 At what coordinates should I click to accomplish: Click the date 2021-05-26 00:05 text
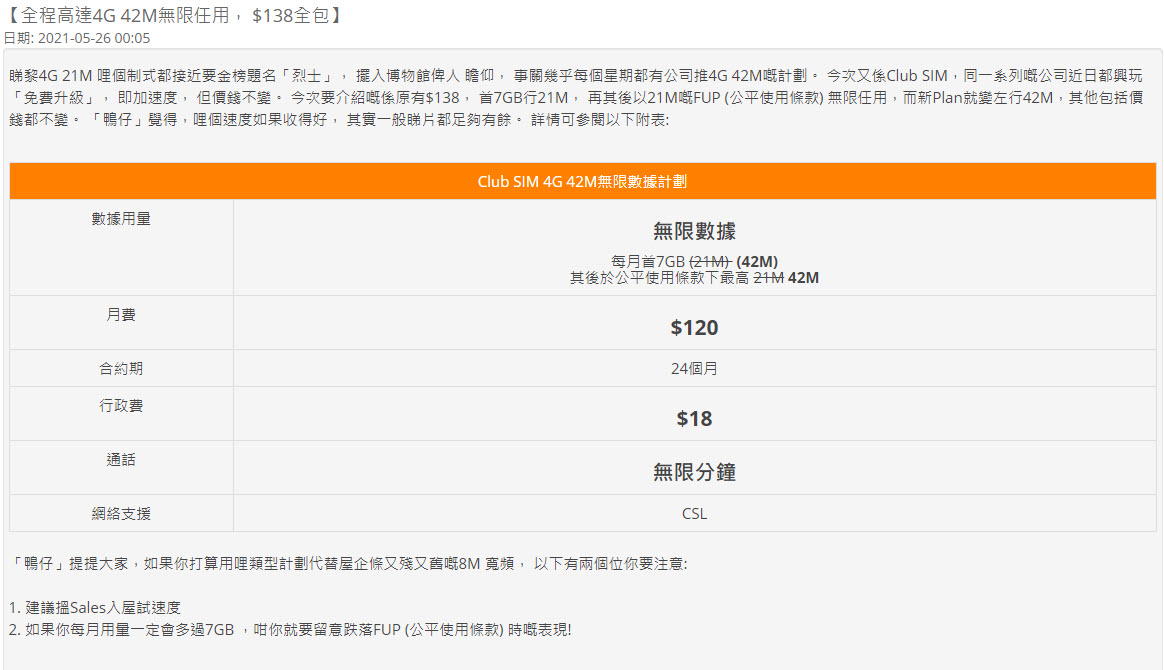(76, 38)
